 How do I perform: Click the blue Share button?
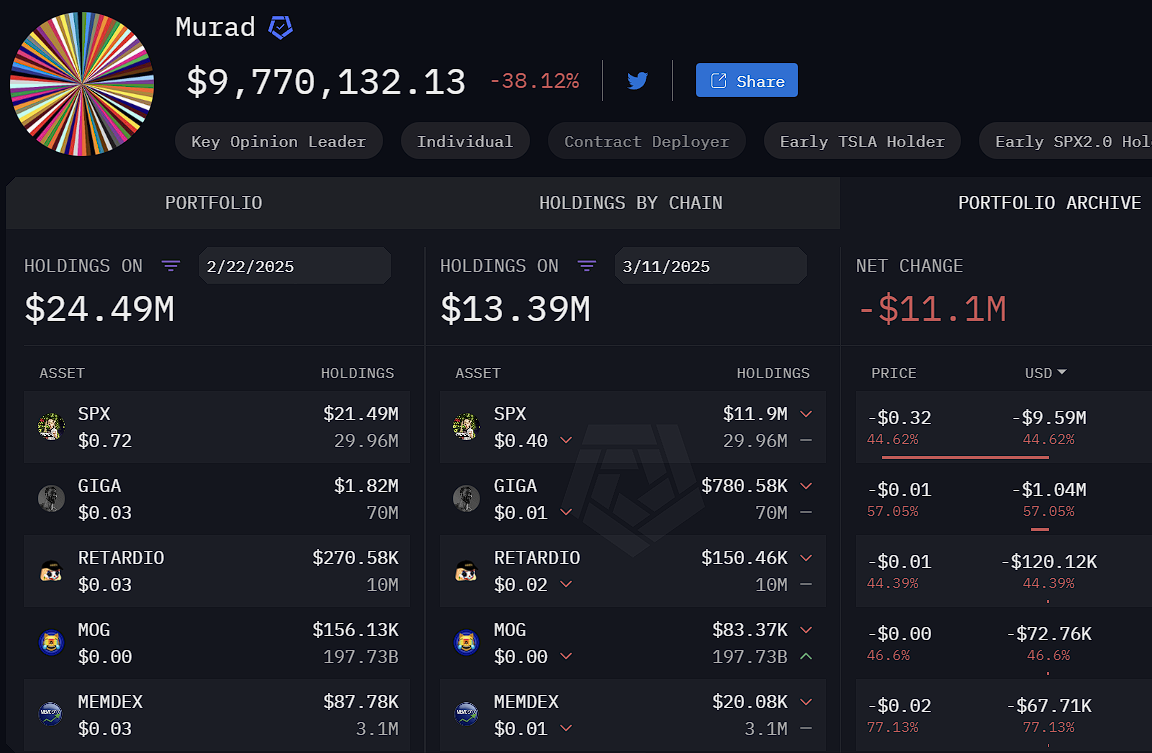pos(747,81)
